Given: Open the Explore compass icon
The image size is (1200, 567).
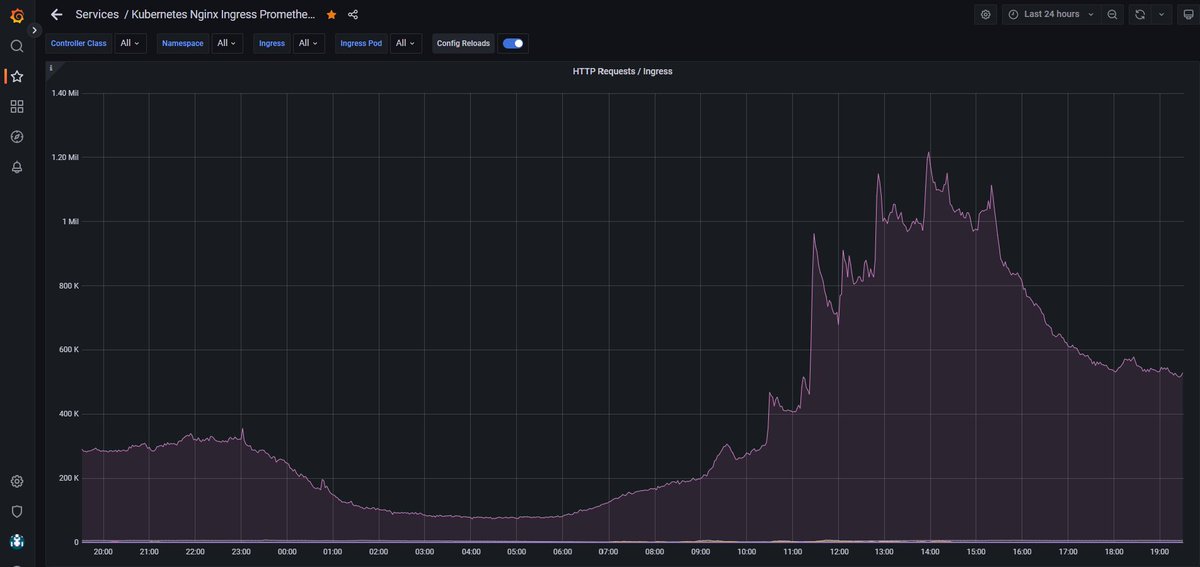Looking at the screenshot, I should click(17, 137).
